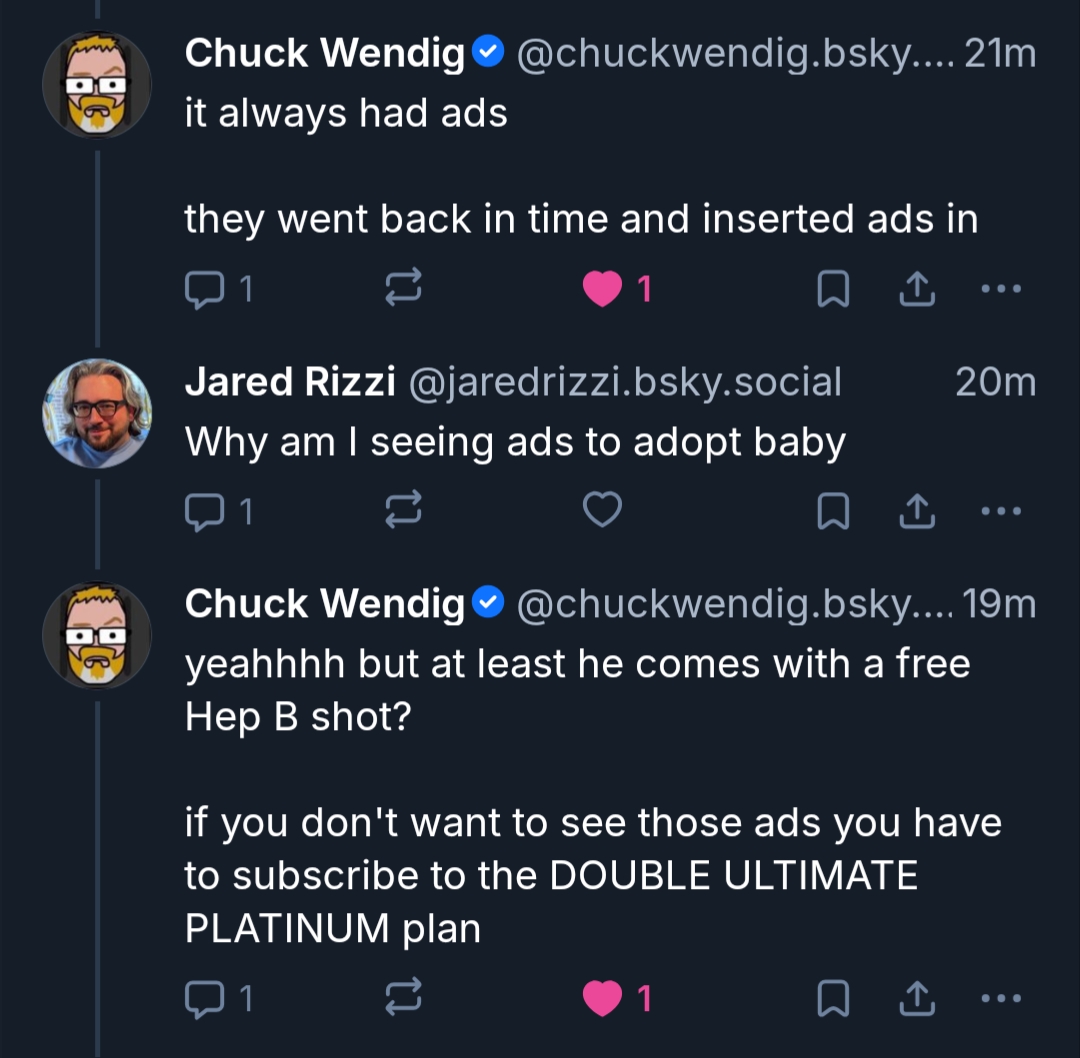Like Jared Rizzi's adopt baby post
This screenshot has height=1058, width=1080.
[x=603, y=511]
